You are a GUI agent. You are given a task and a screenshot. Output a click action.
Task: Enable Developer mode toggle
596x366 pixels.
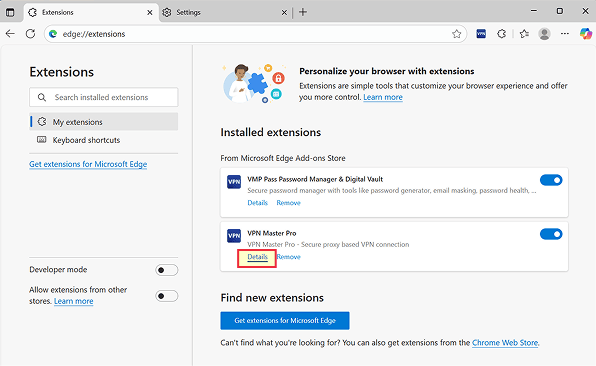pos(166,270)
